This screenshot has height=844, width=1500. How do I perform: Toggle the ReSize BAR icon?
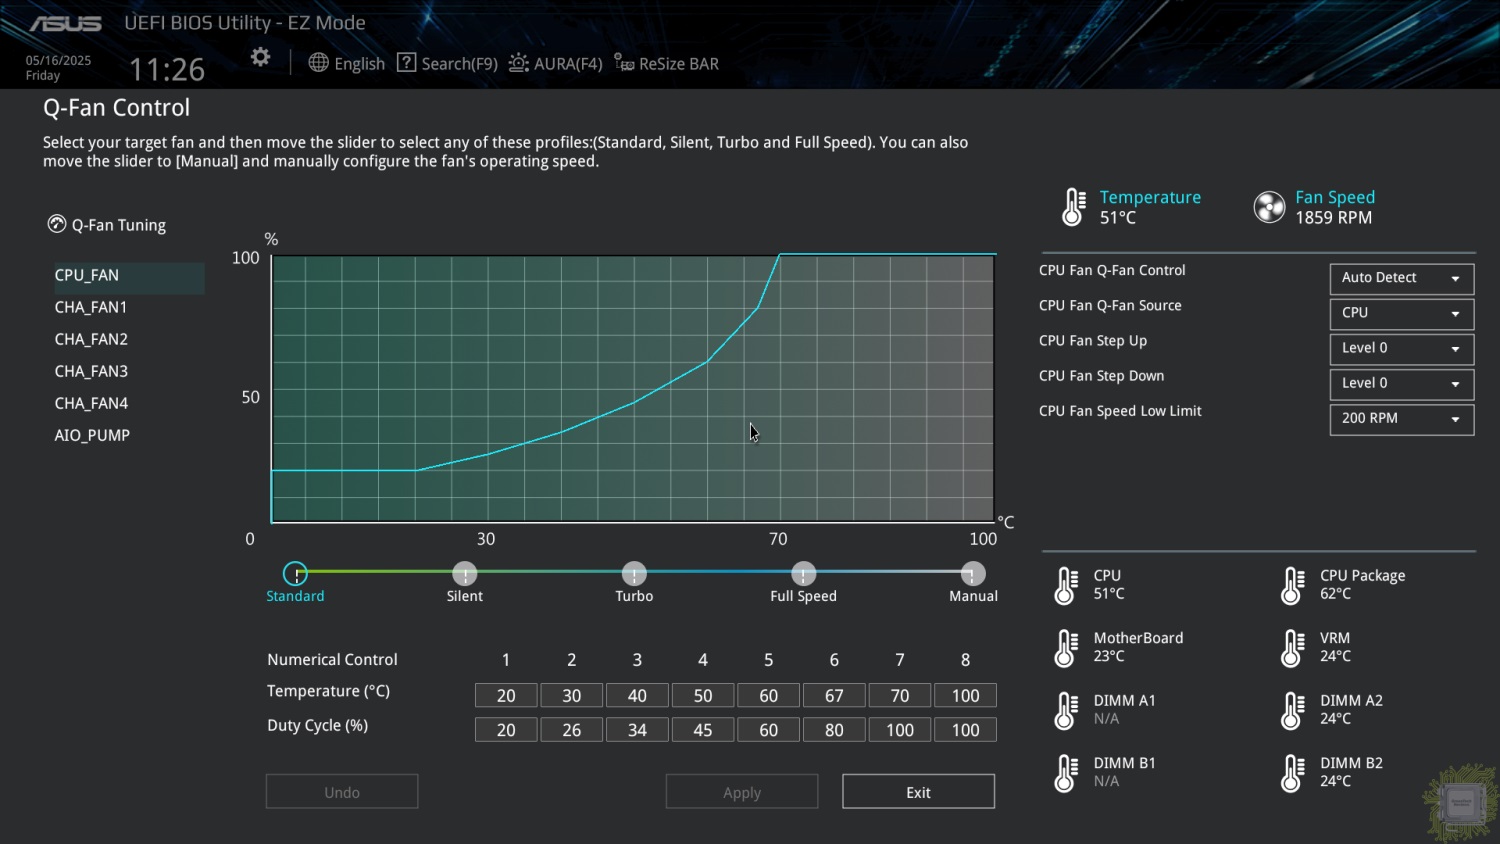[624, 63]
